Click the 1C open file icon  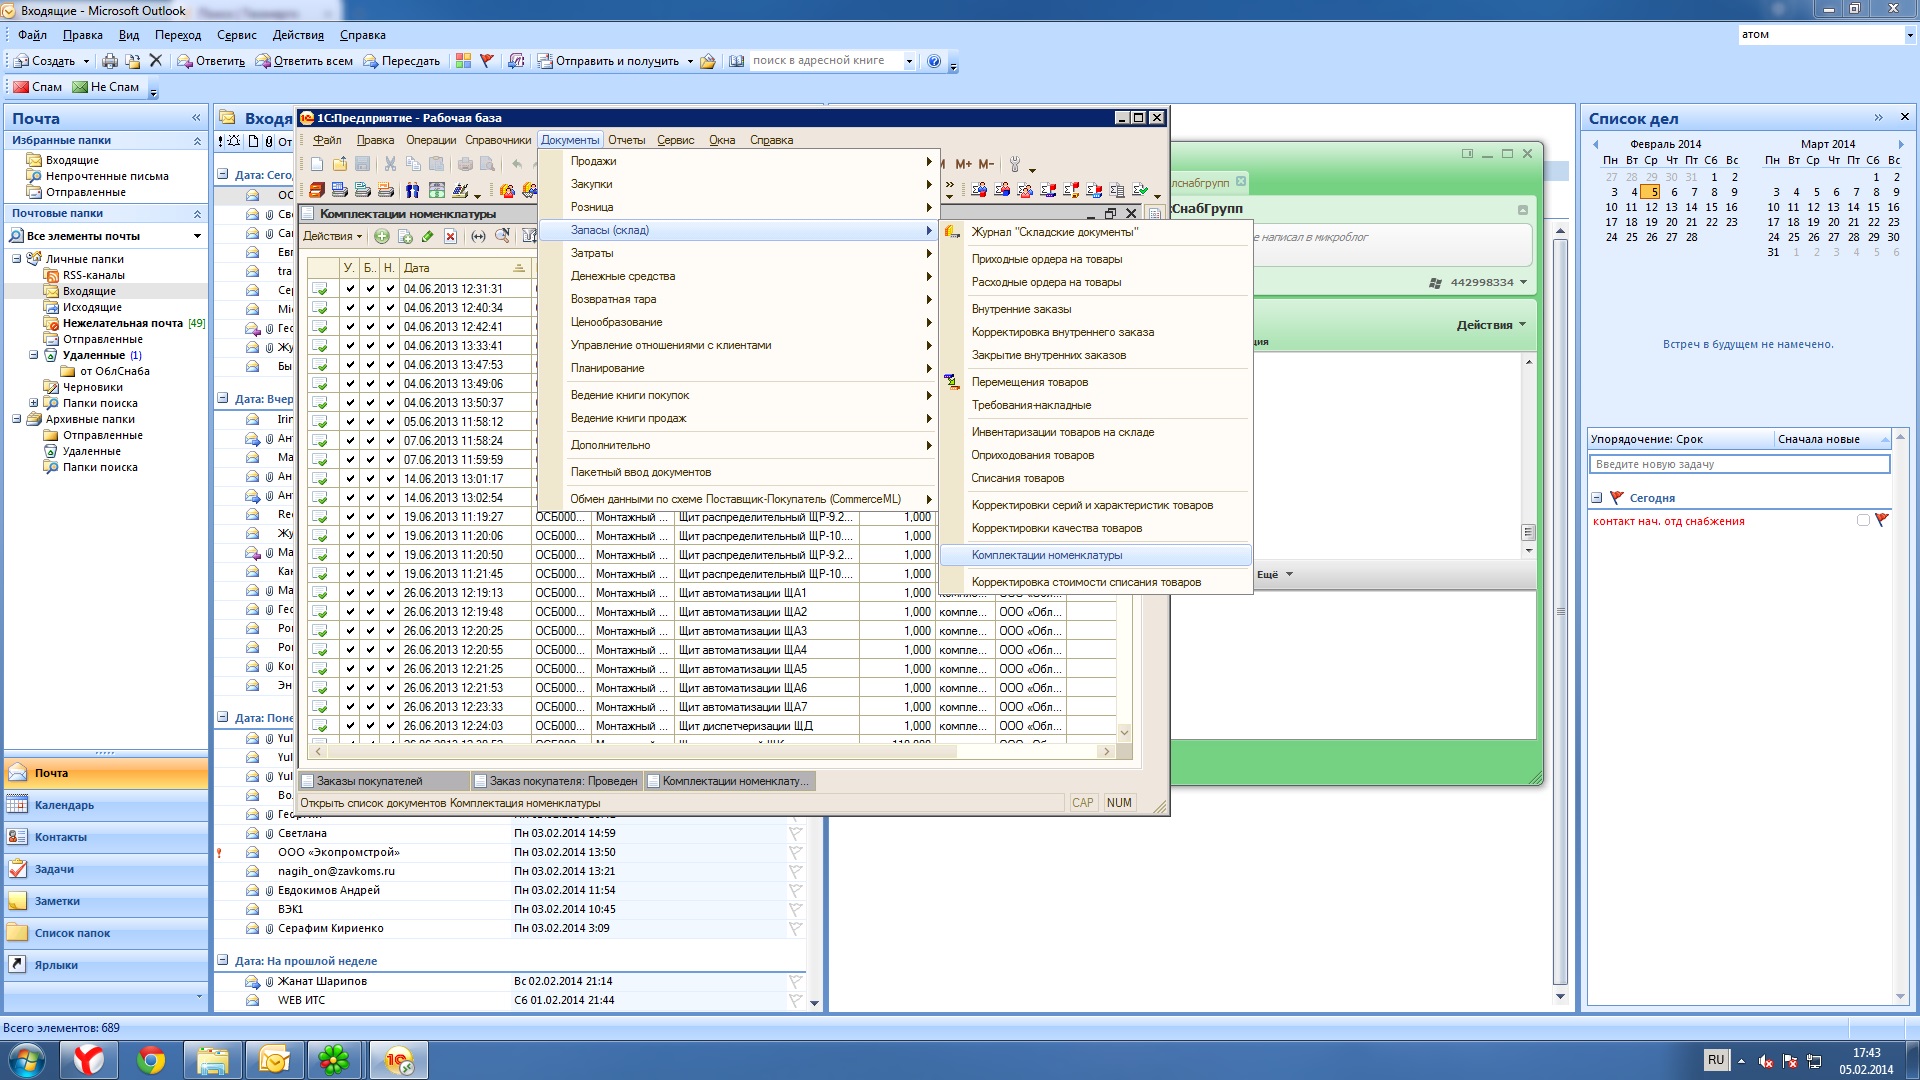coord(340,164)
